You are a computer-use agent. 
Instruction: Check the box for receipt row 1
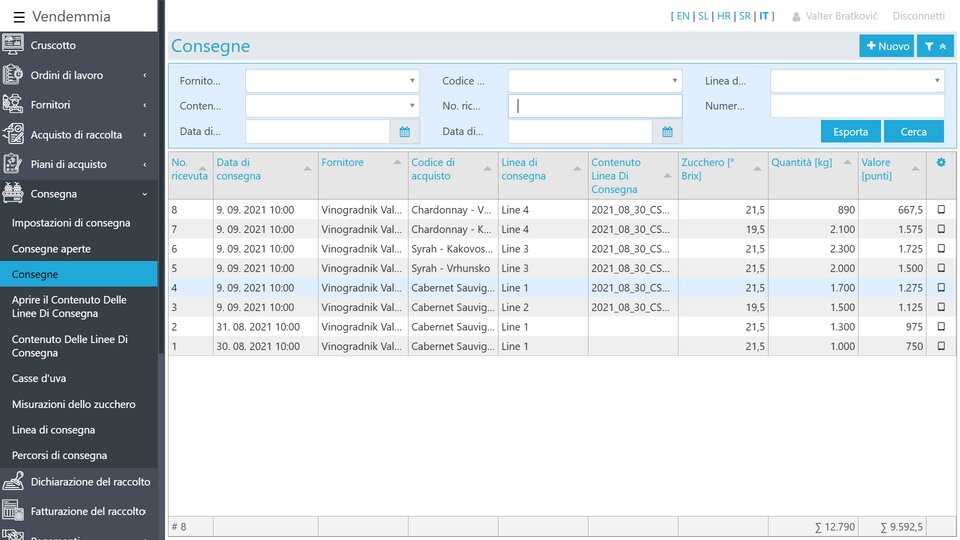click(940, 346)
